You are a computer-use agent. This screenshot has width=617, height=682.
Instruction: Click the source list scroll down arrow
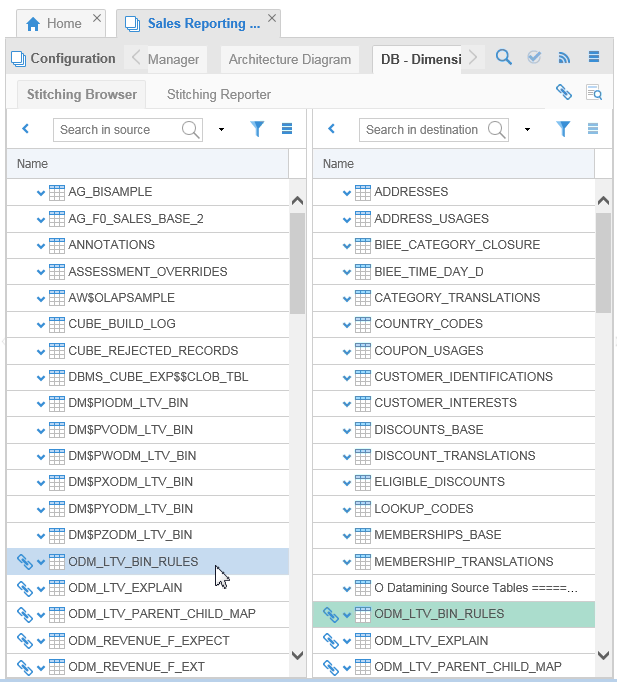297,655
